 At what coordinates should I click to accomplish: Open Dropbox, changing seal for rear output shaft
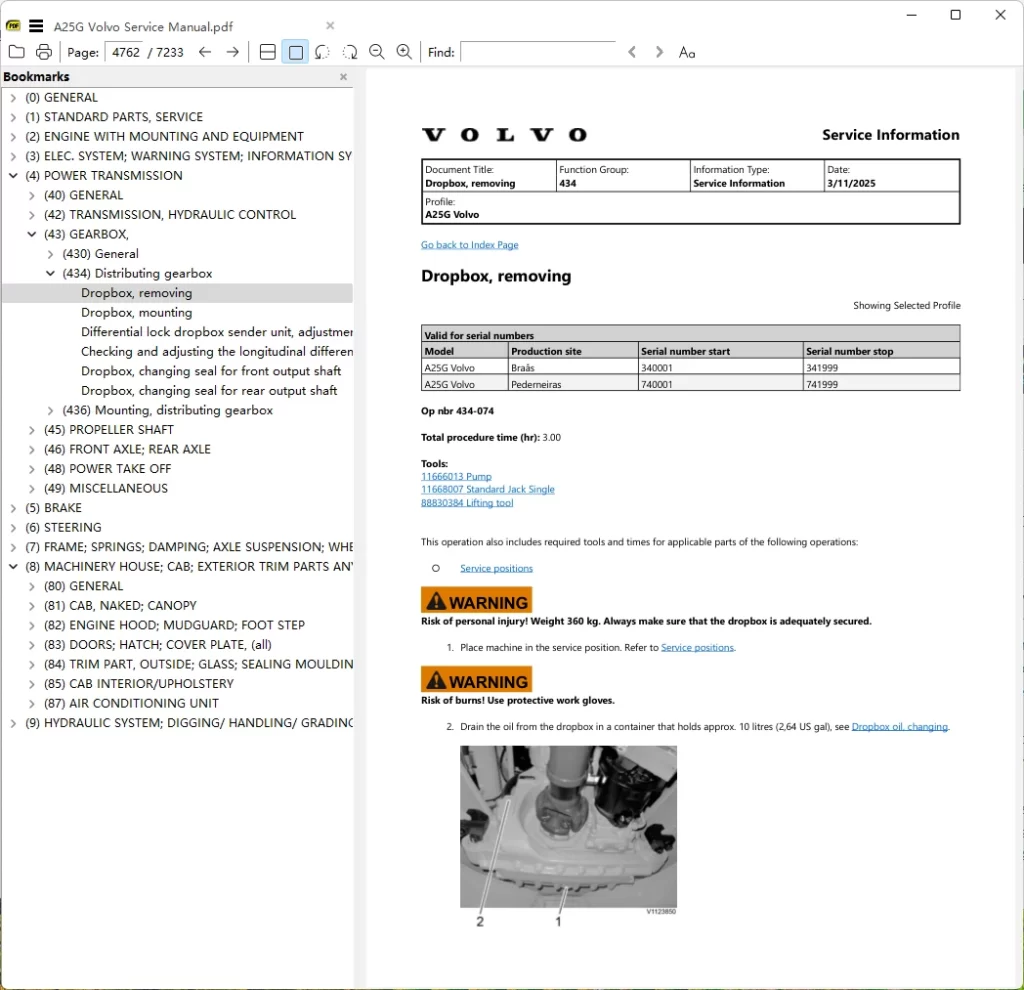209,391
